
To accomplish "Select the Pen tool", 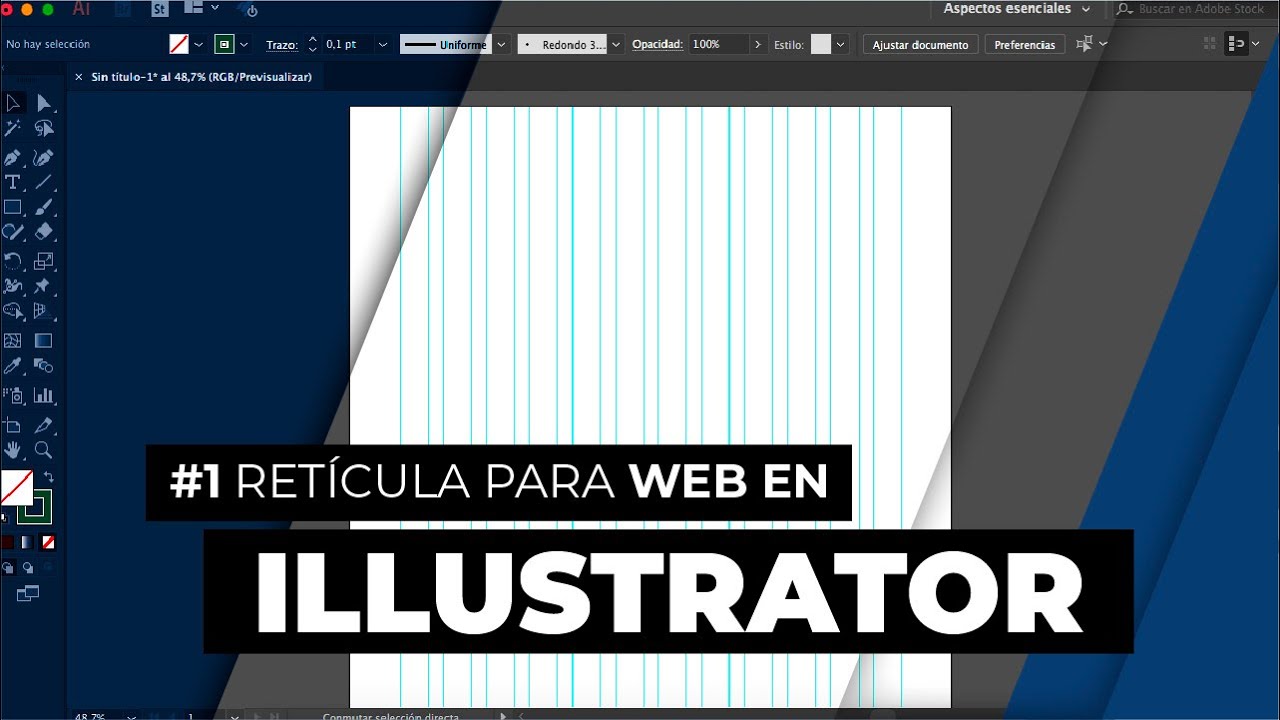I will [13, 157].
